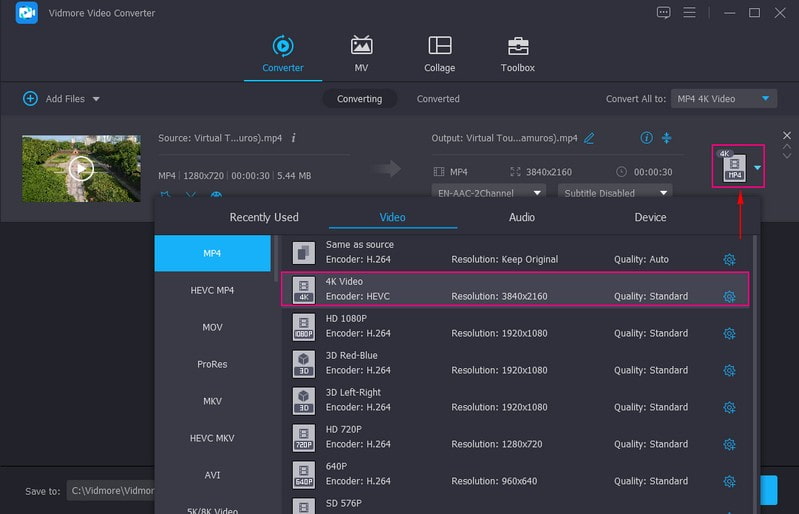Image resolution: width=799 pixels, height=514 pixels.
Task: Open settings gear for HD 1080P preset
Action: click(x=729, y=333)
